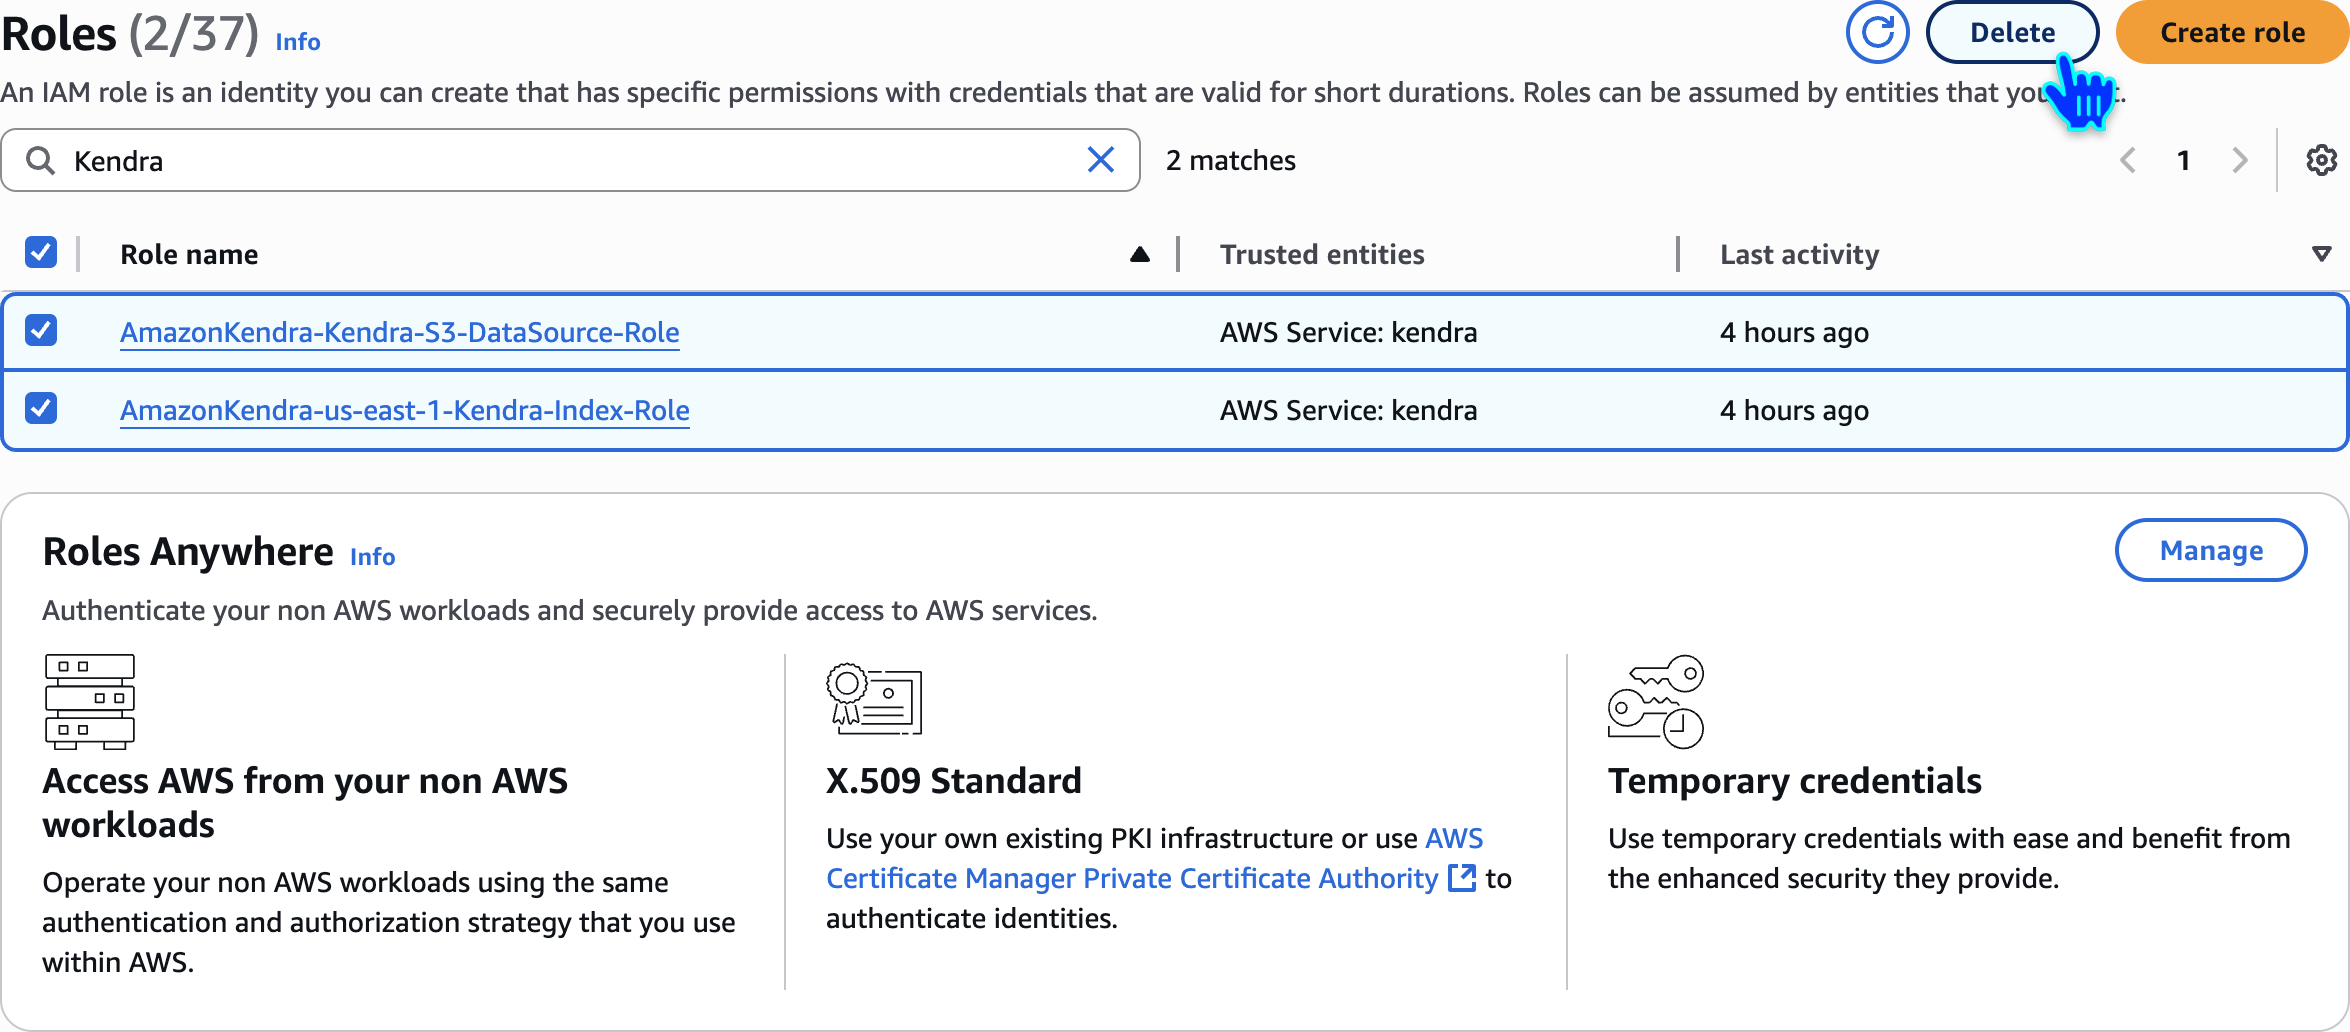Click the Last activity column header
Image resolution: width=2350 pixels, height=1032 pixels.
(x=1800, y=254)
